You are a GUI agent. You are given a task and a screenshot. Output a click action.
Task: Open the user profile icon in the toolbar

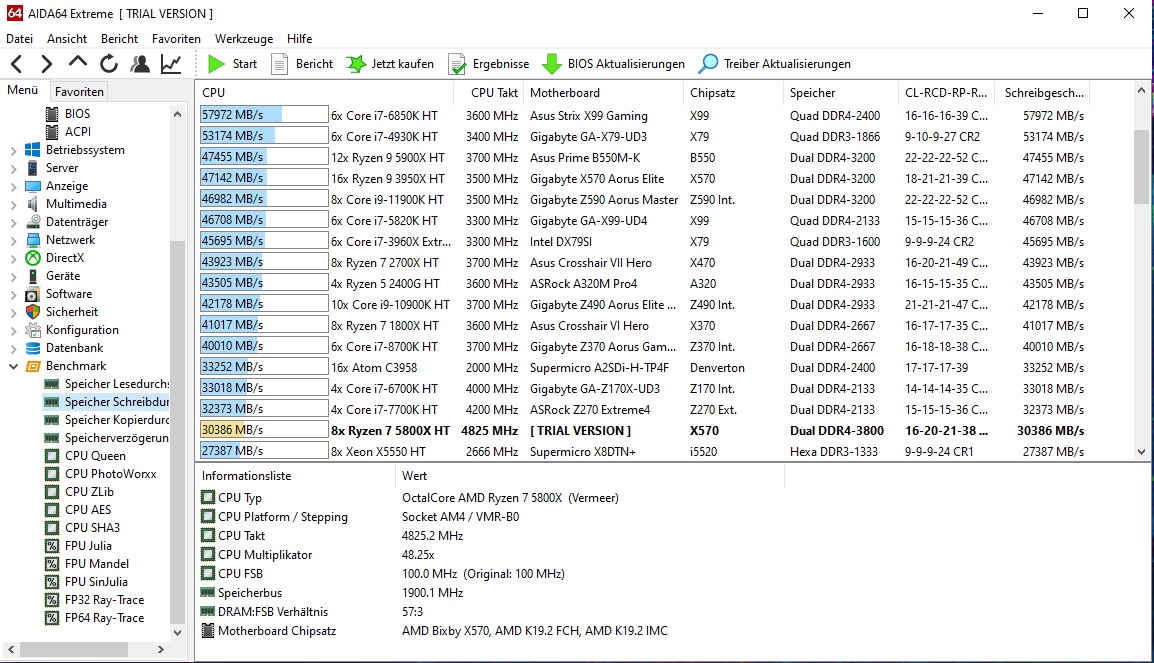point(140,64)
